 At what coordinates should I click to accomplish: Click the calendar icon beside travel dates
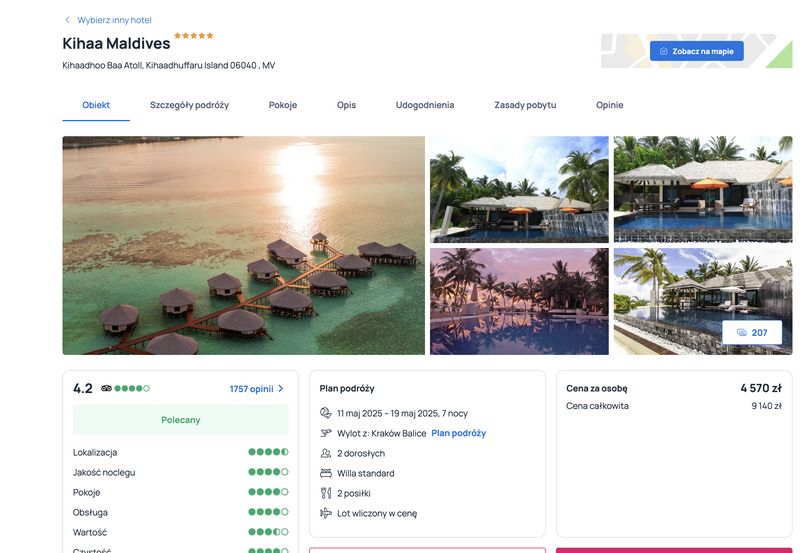point(326,413)
